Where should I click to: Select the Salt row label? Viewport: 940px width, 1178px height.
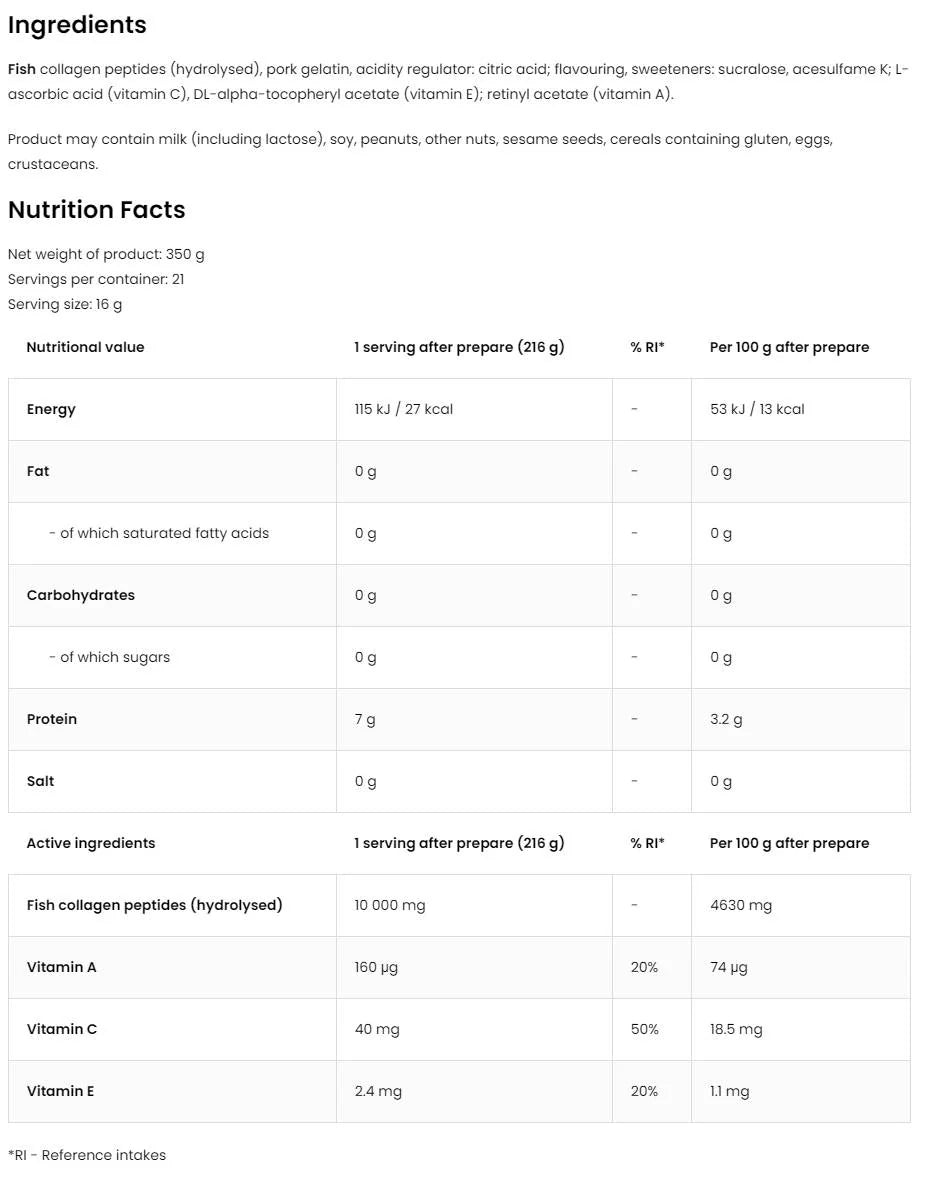[41, 781]
